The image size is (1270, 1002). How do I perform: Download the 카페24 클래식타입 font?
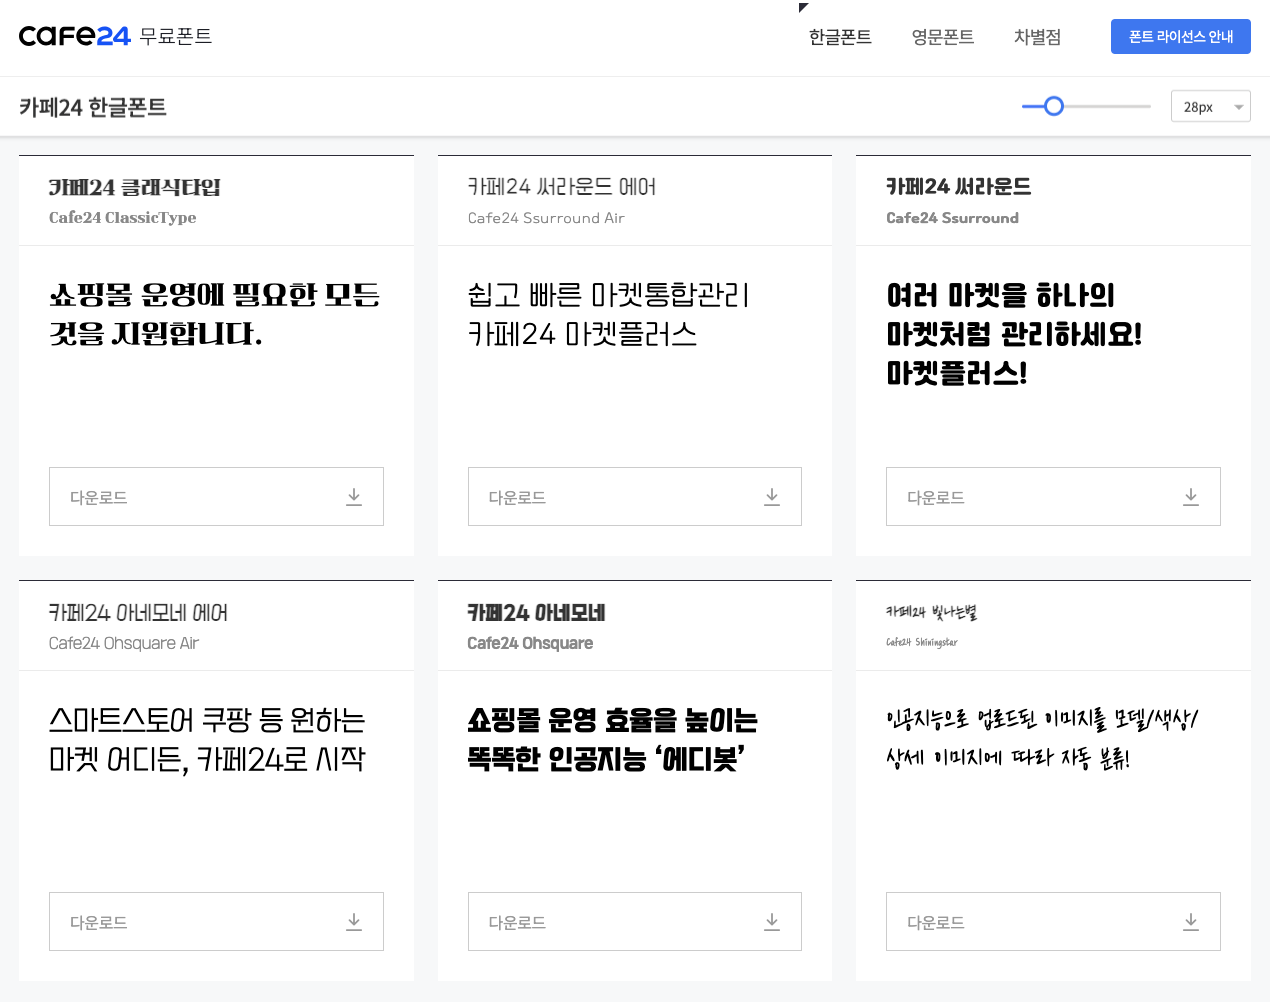(216, 496)
